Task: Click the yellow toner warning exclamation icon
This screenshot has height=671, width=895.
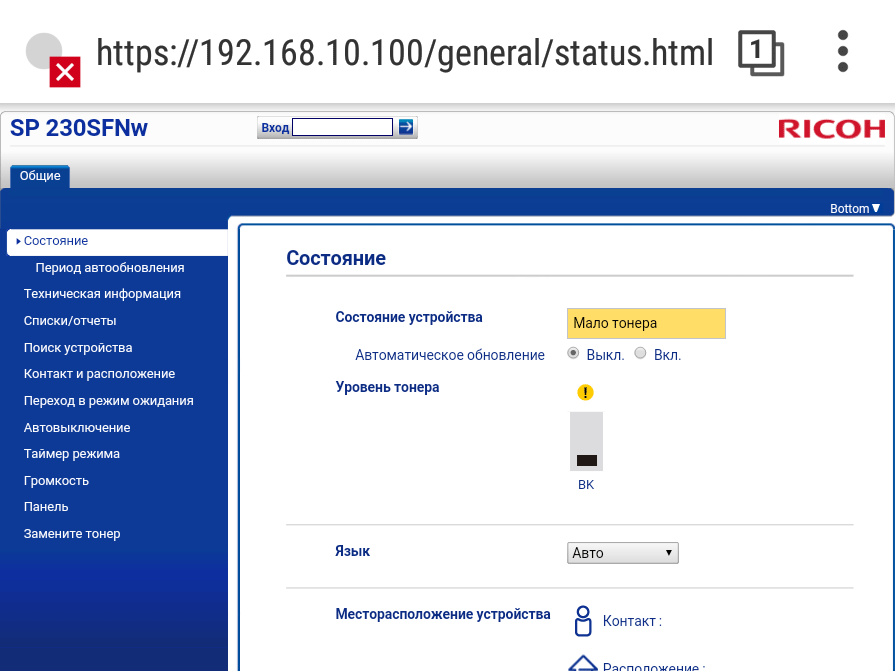Action: (585, 393)
